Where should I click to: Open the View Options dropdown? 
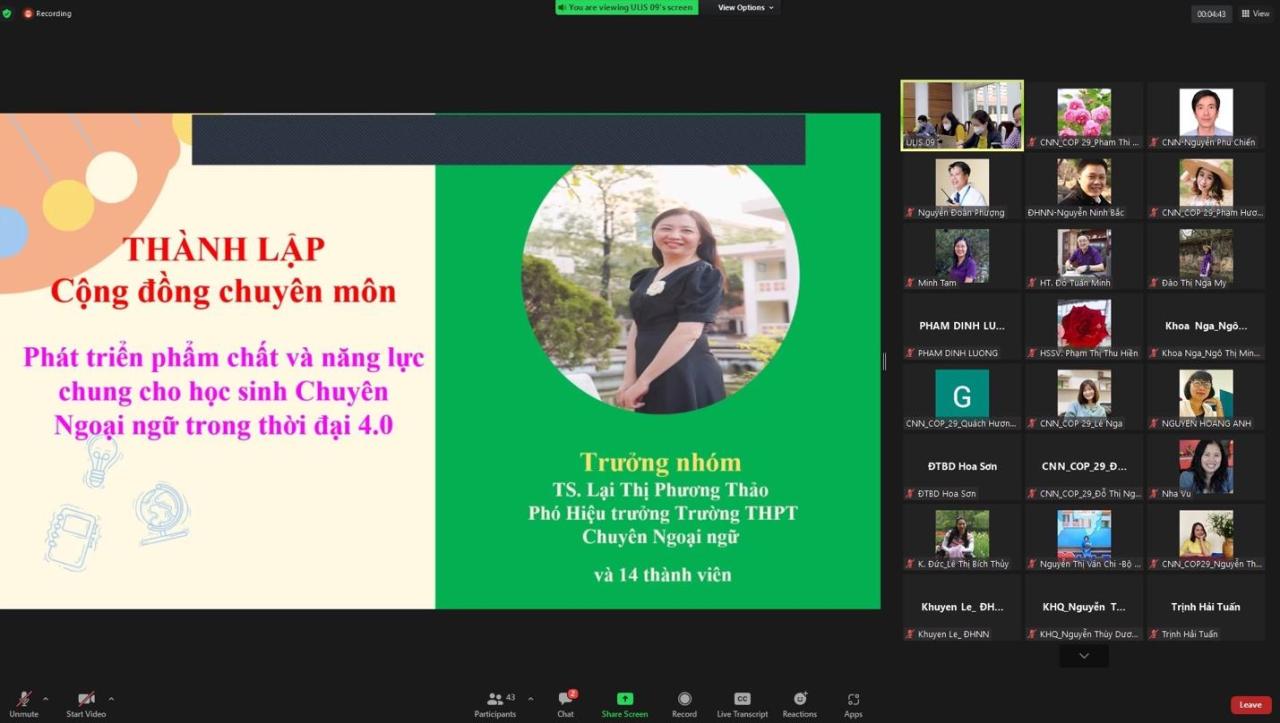(x=745, y=8)
